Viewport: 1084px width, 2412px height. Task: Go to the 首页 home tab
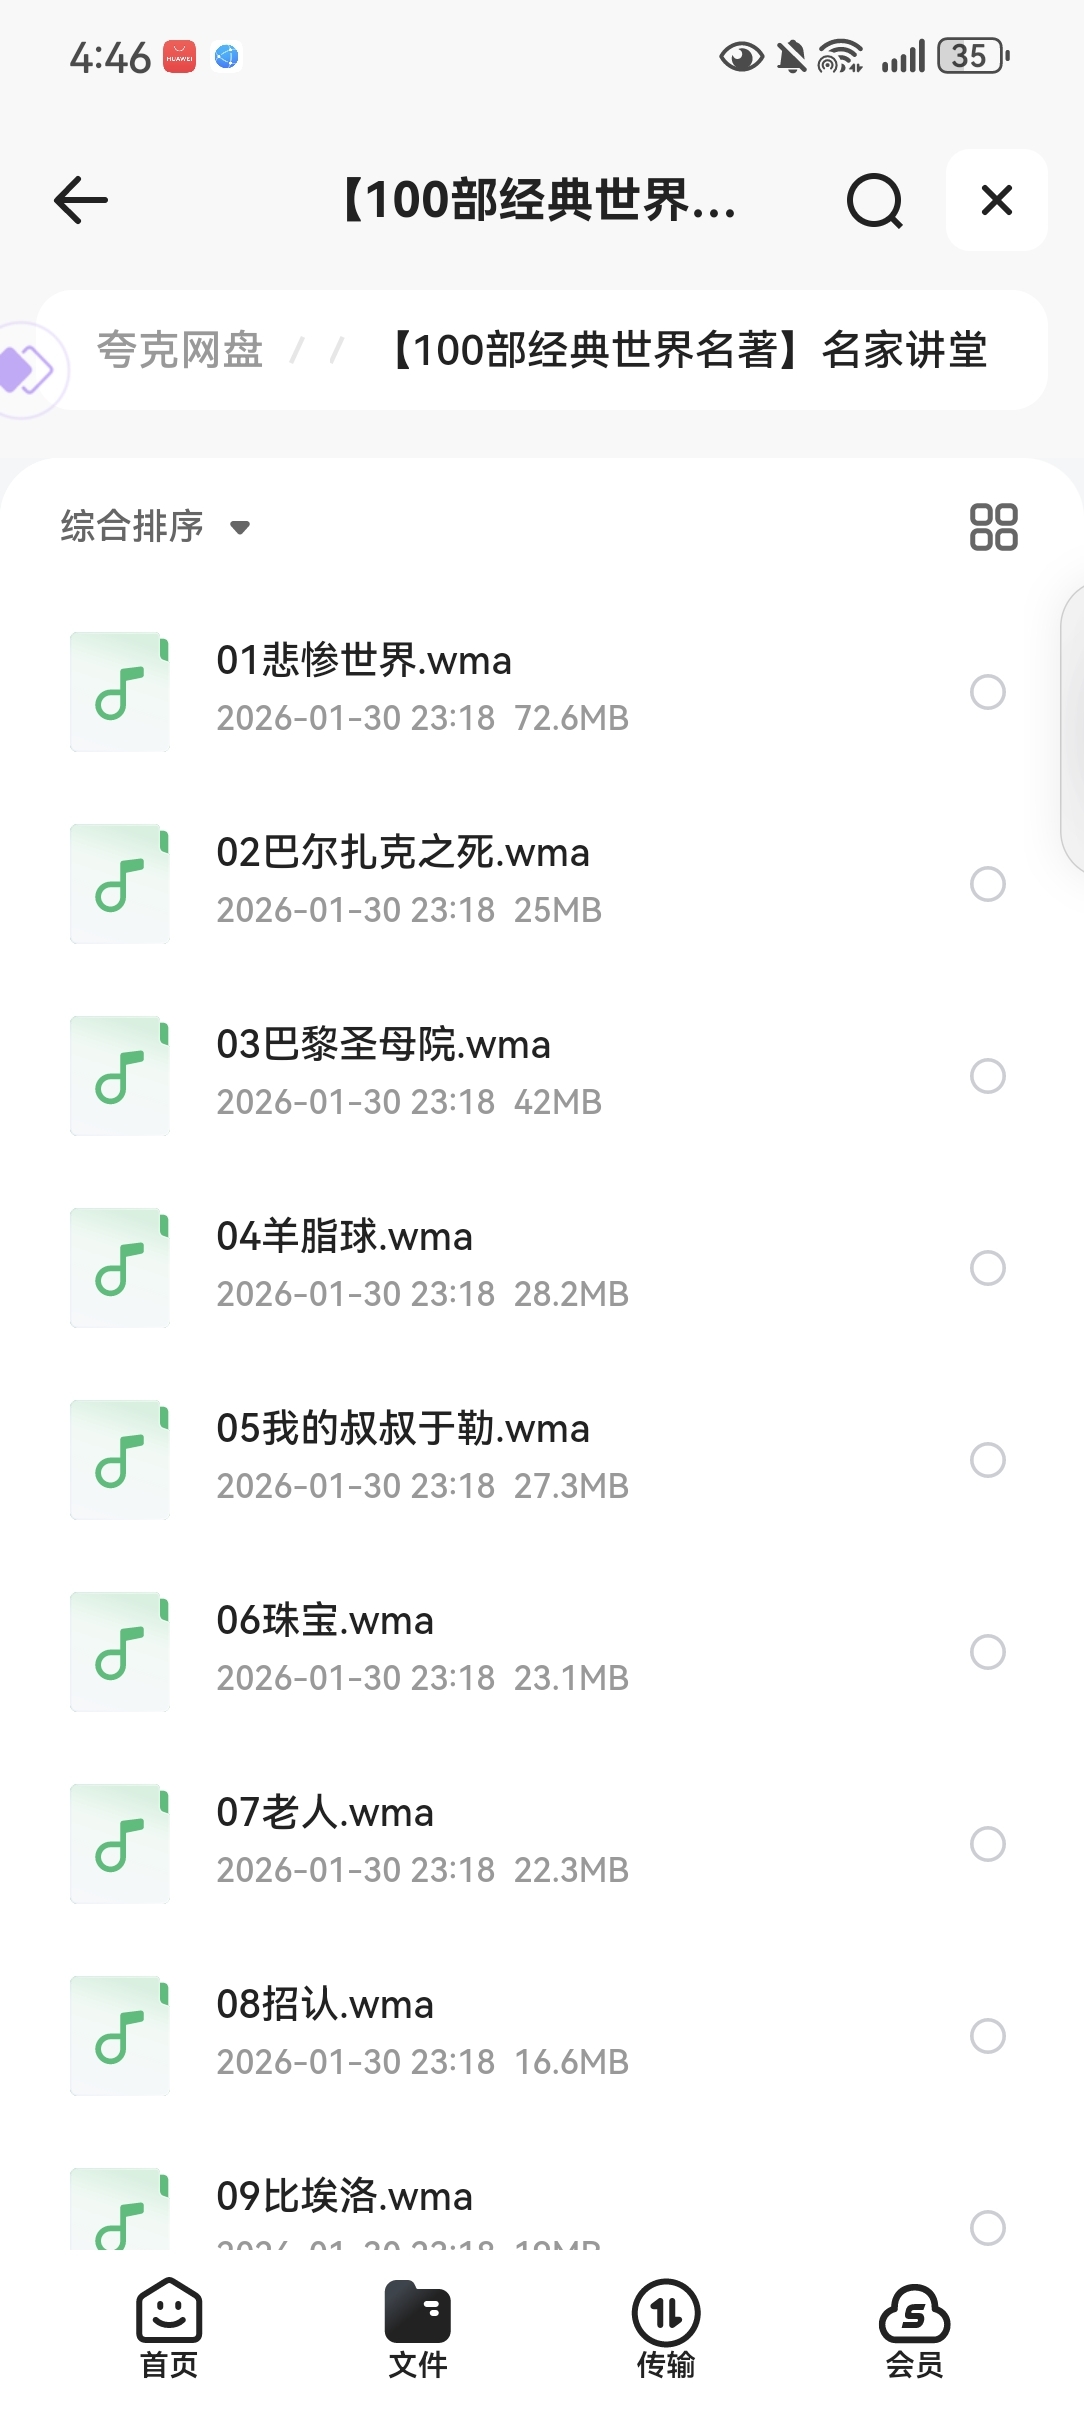169,2327
